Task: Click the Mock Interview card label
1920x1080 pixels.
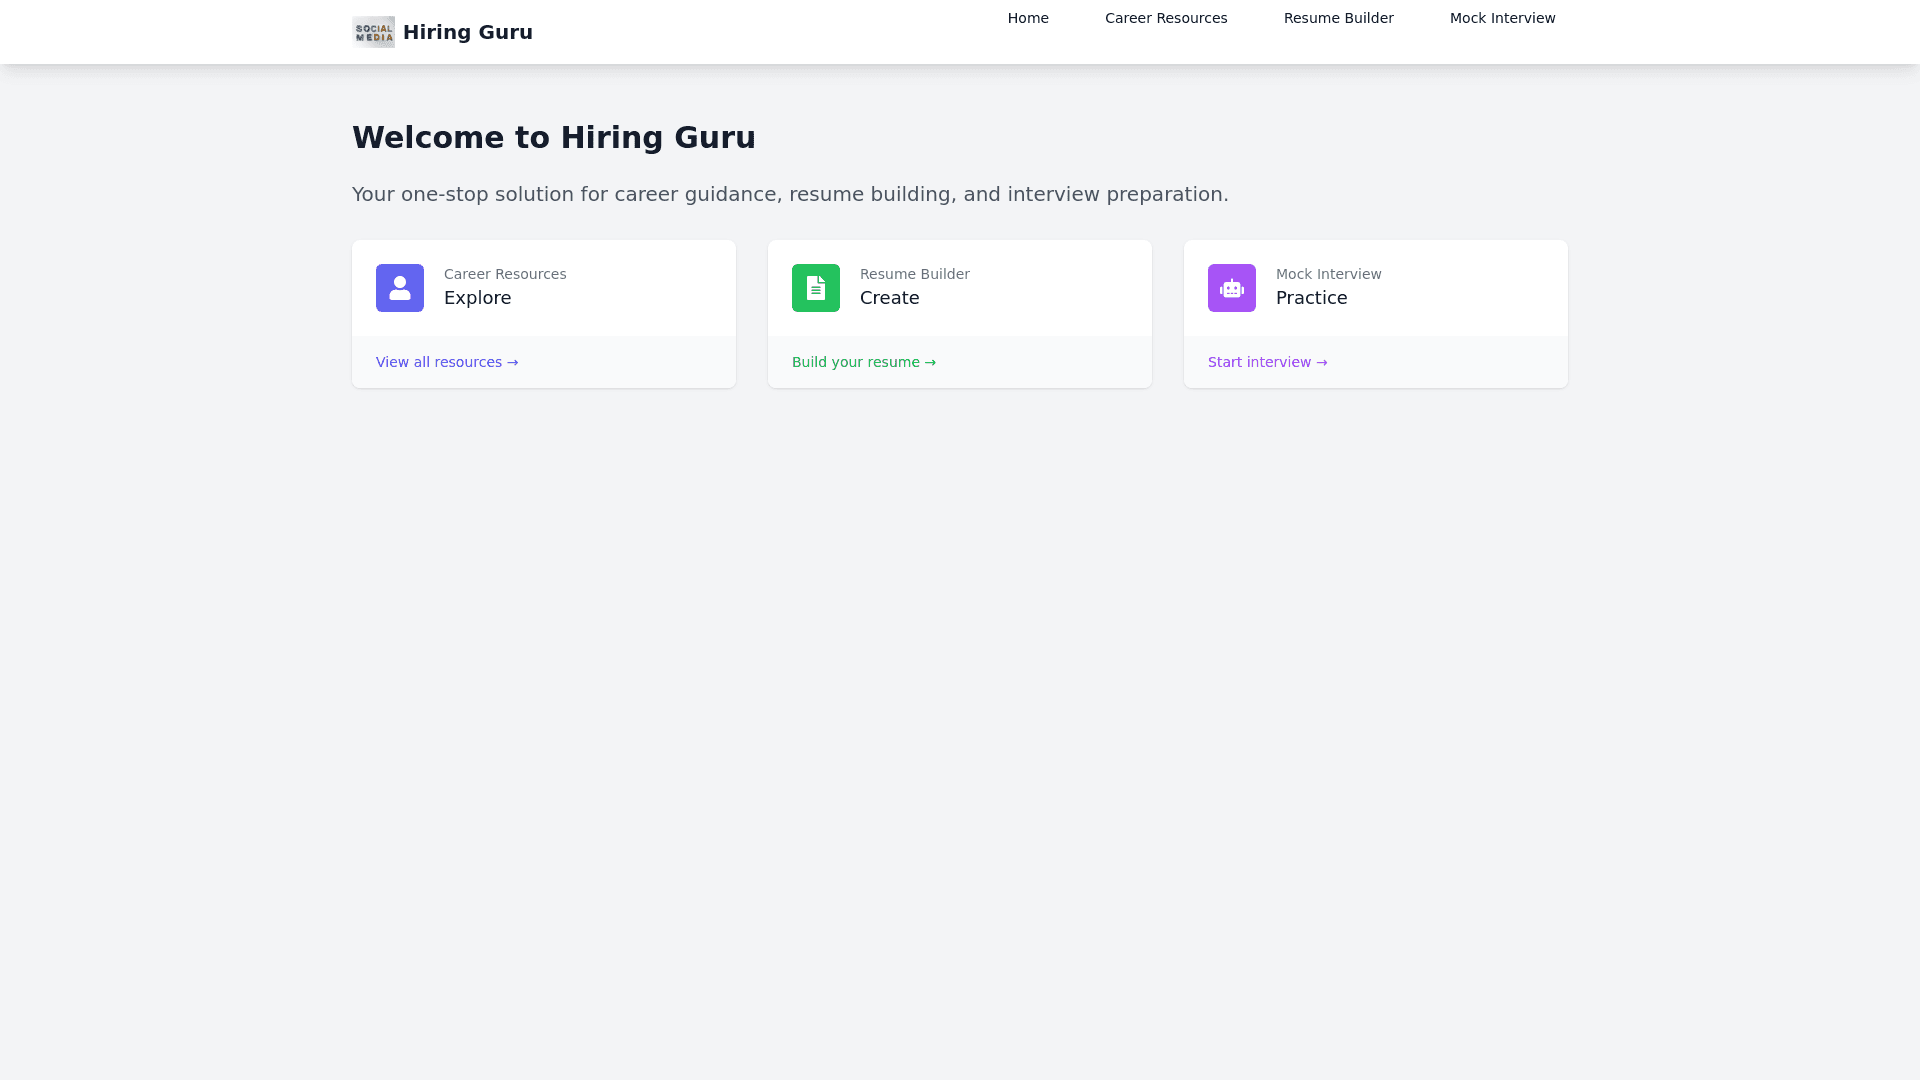Action: (1328, 274)
